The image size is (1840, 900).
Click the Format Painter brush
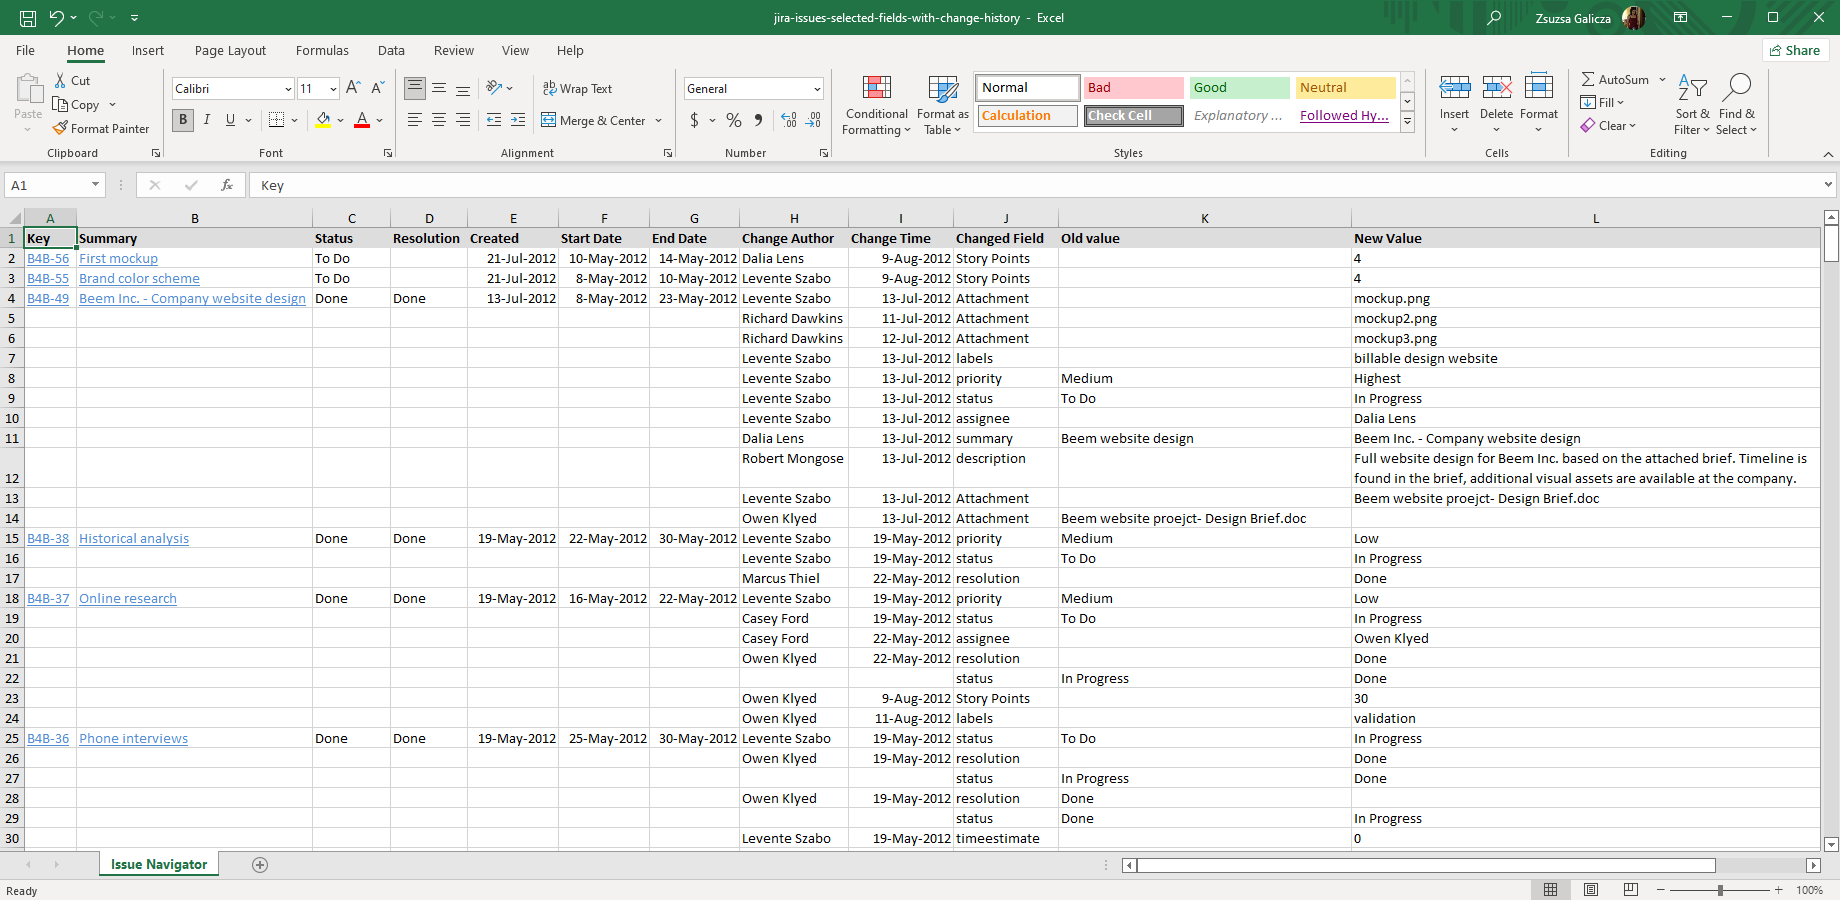point(60,128)
